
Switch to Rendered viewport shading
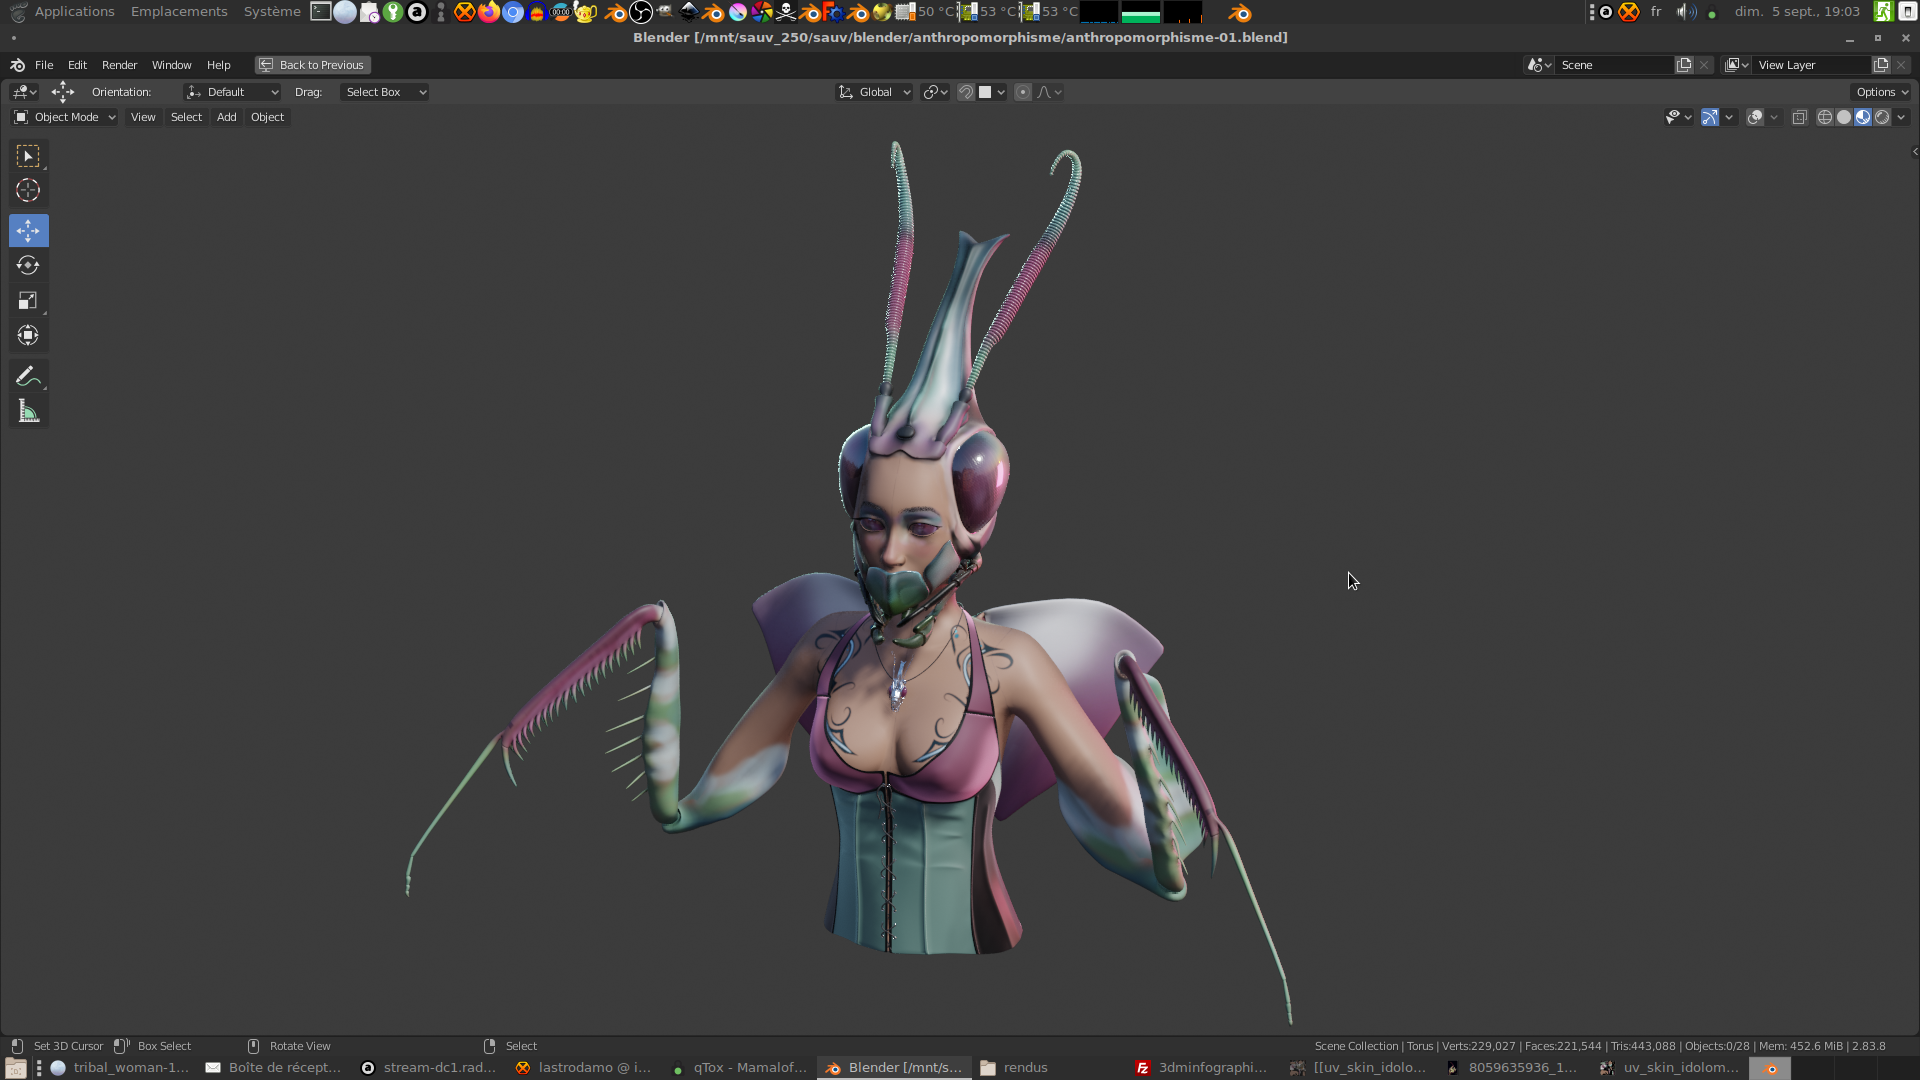pos(1882,118)
